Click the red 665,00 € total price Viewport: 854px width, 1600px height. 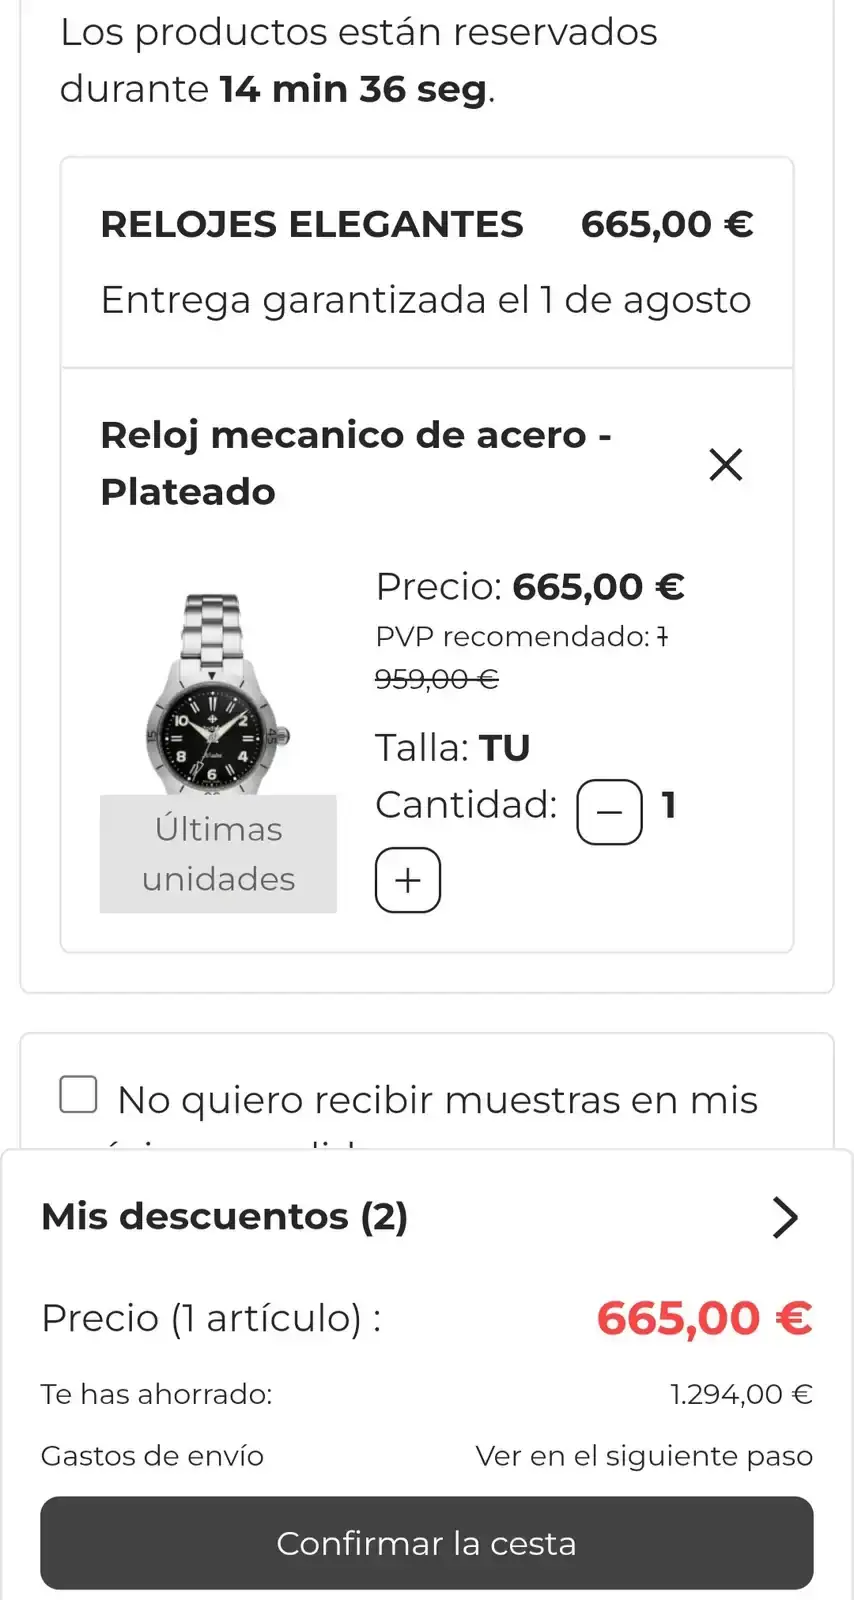pyautogui.click(x=705, y=1318)
